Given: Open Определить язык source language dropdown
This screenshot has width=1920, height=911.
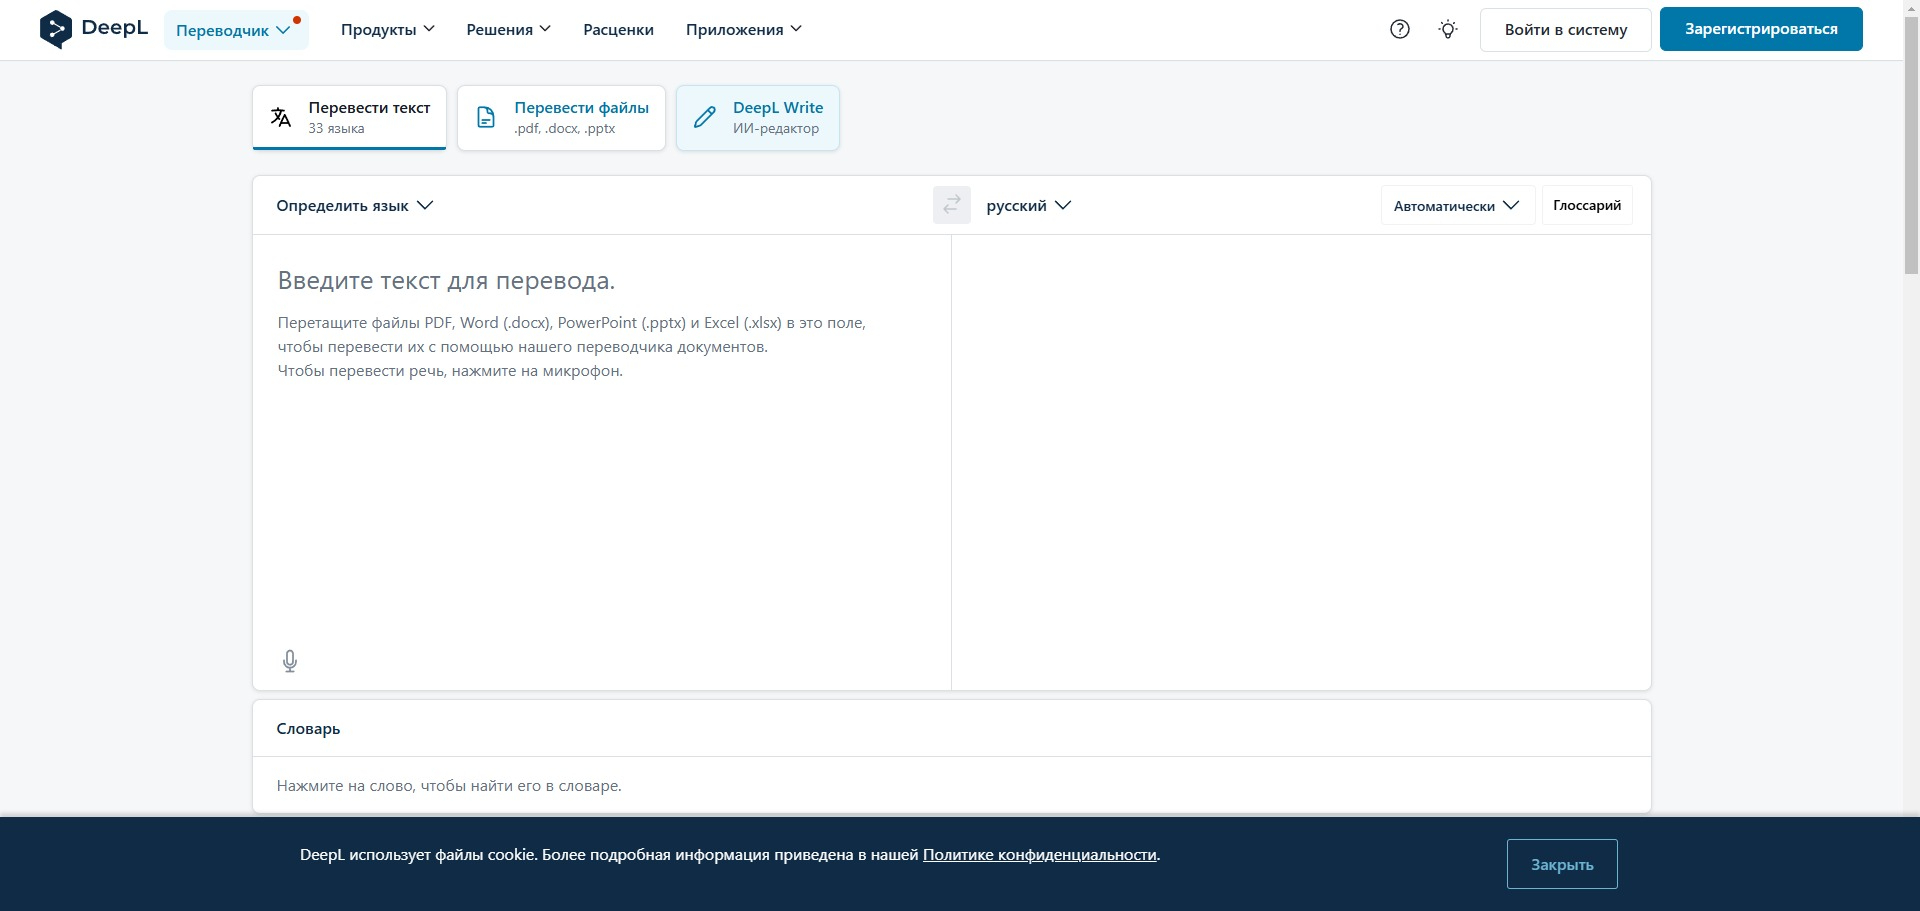Looking at the screenshot, I should (355, 206).
